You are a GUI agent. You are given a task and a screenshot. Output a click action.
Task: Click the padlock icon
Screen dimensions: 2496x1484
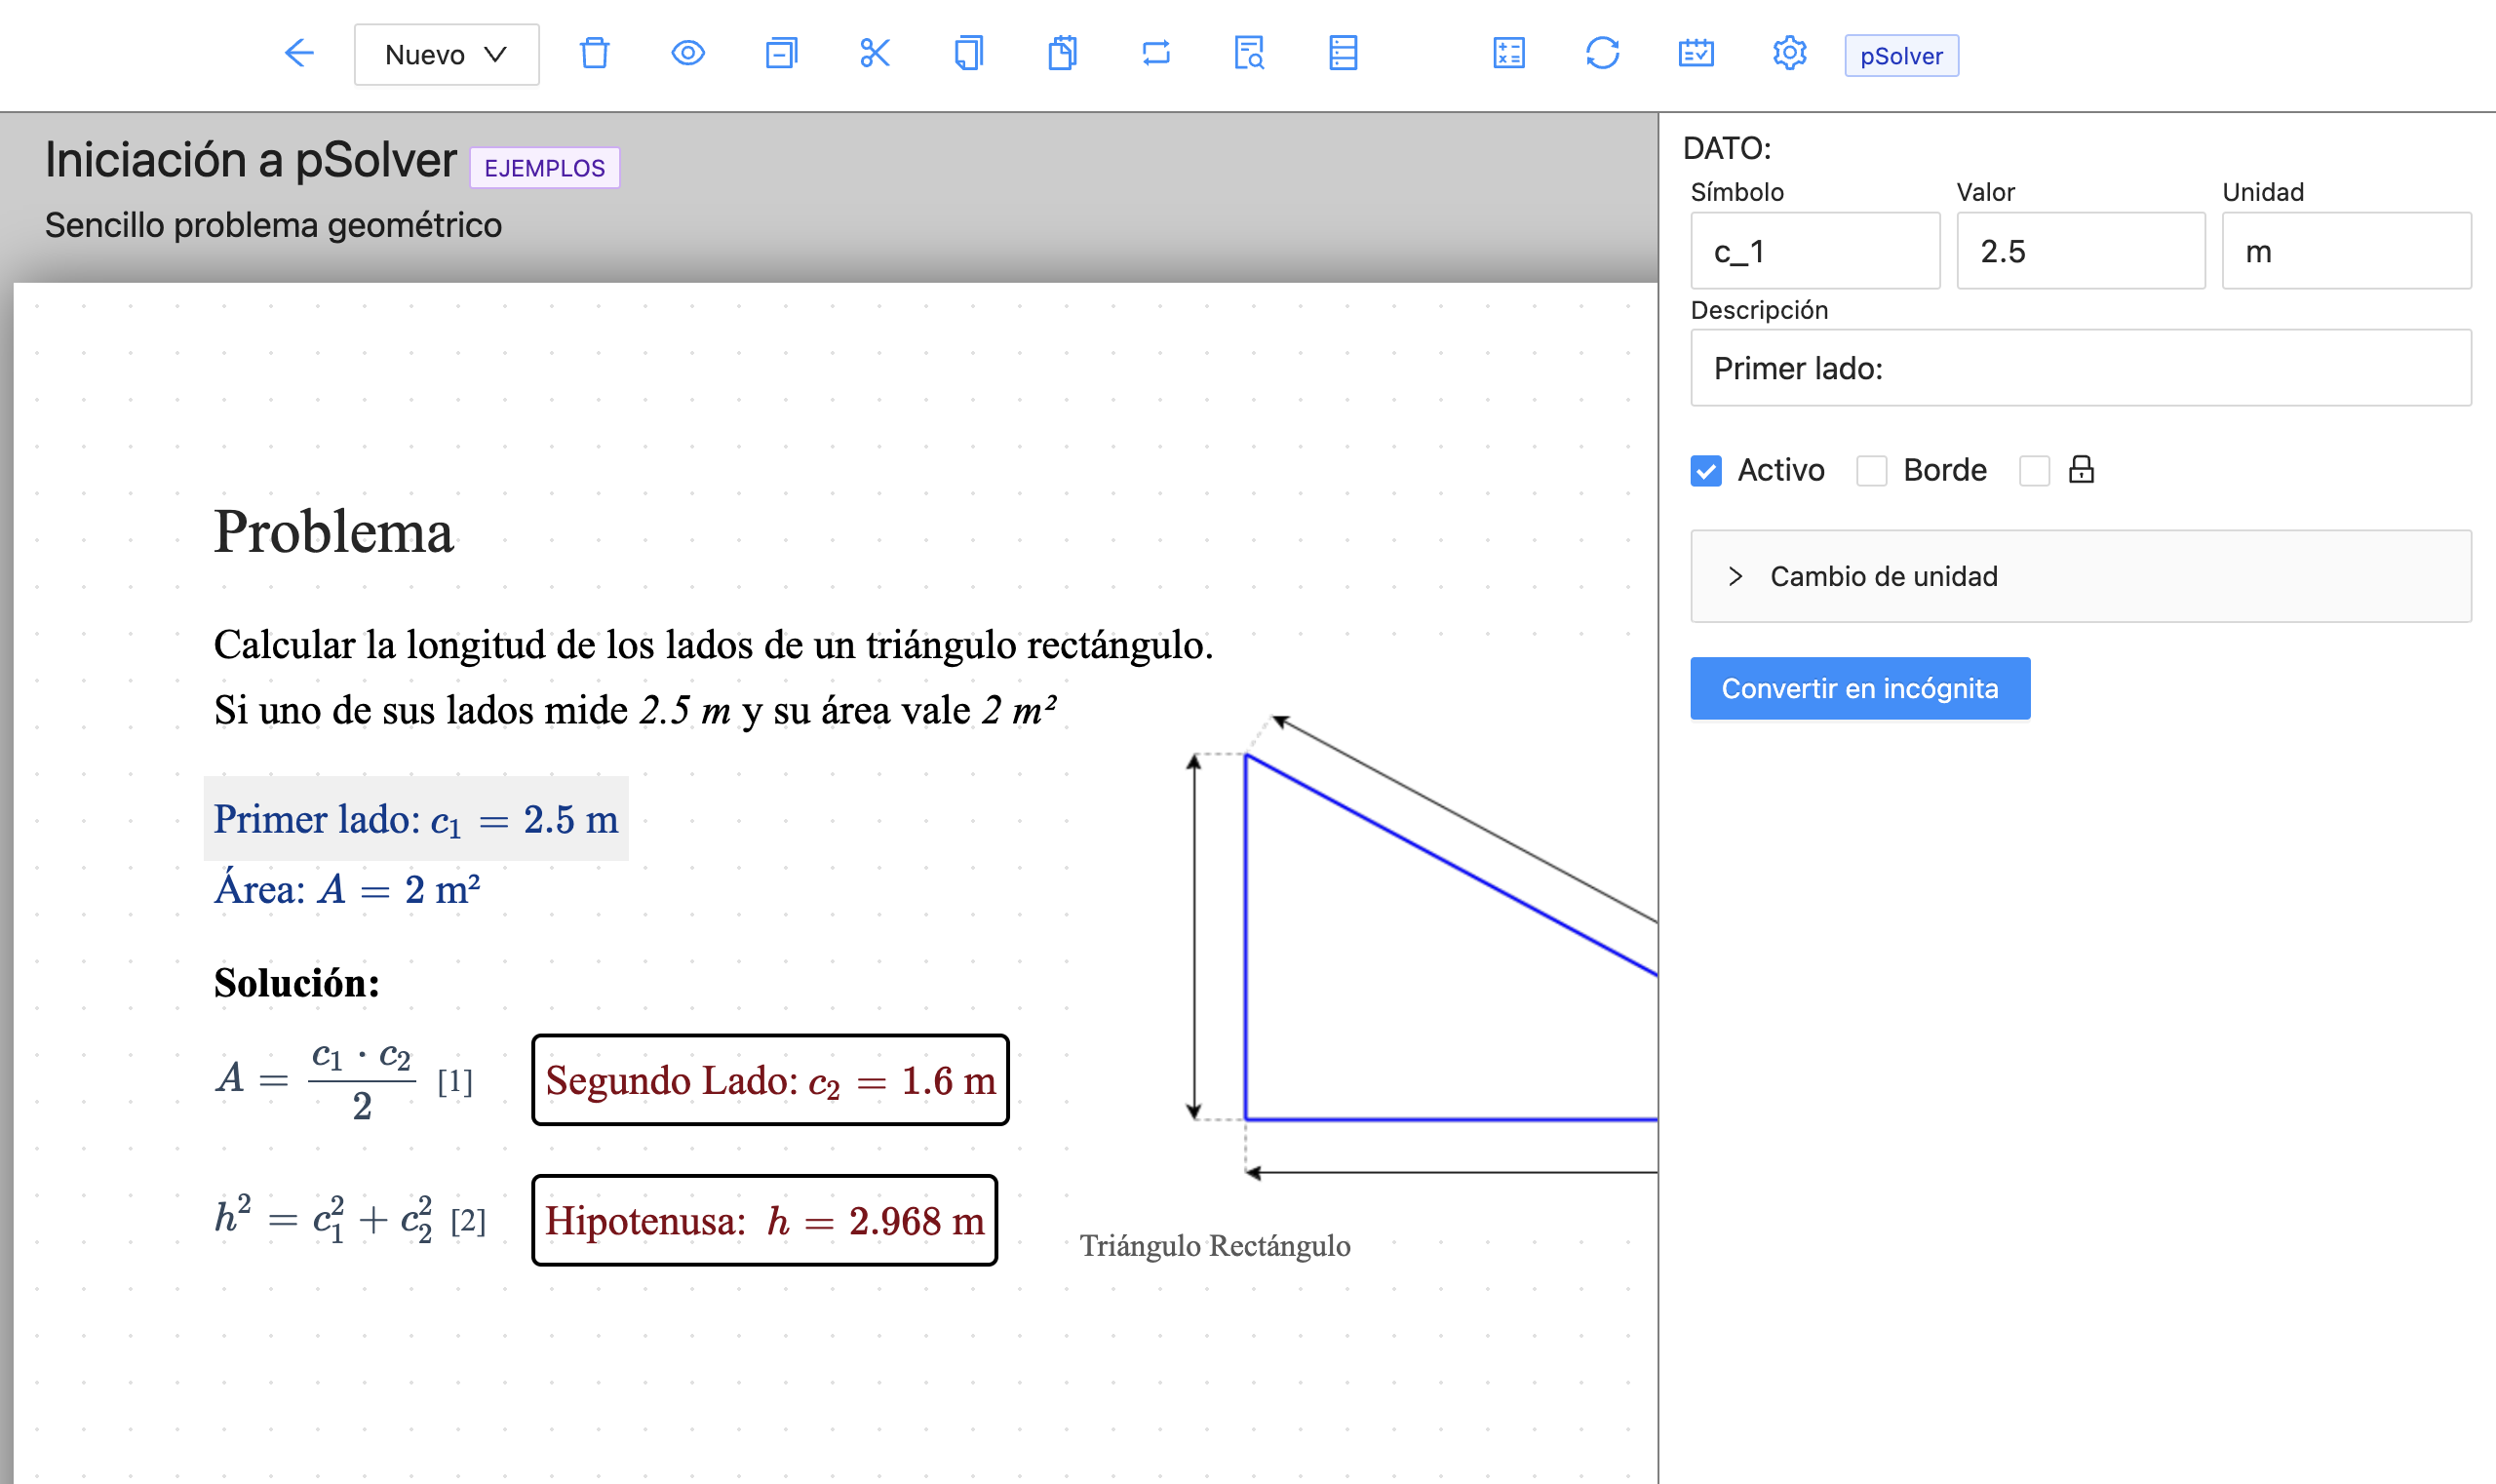(2081, 469)
